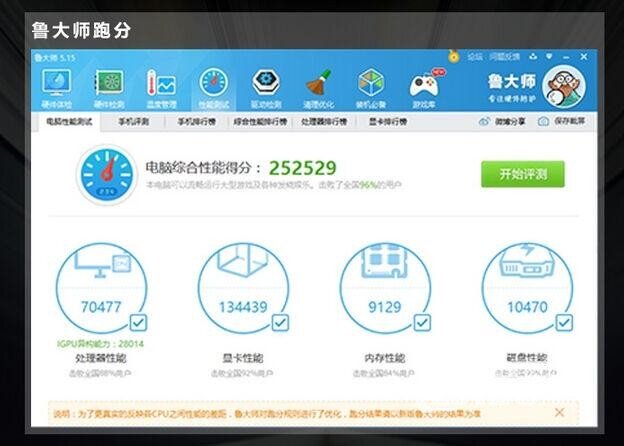
Task: Toggle the 显卡性能 GPU test checkbox
Action: tap(280, 322)
